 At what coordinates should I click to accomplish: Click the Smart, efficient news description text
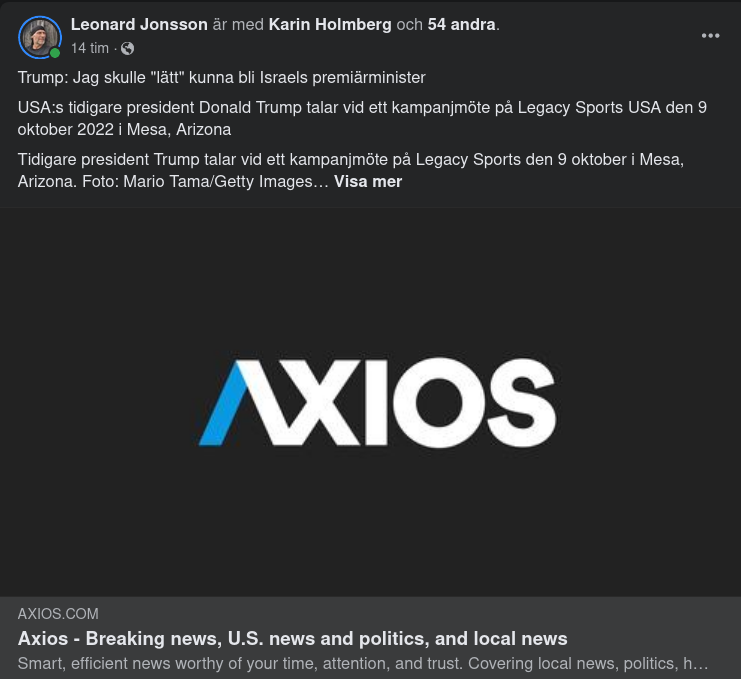[362, 663]
